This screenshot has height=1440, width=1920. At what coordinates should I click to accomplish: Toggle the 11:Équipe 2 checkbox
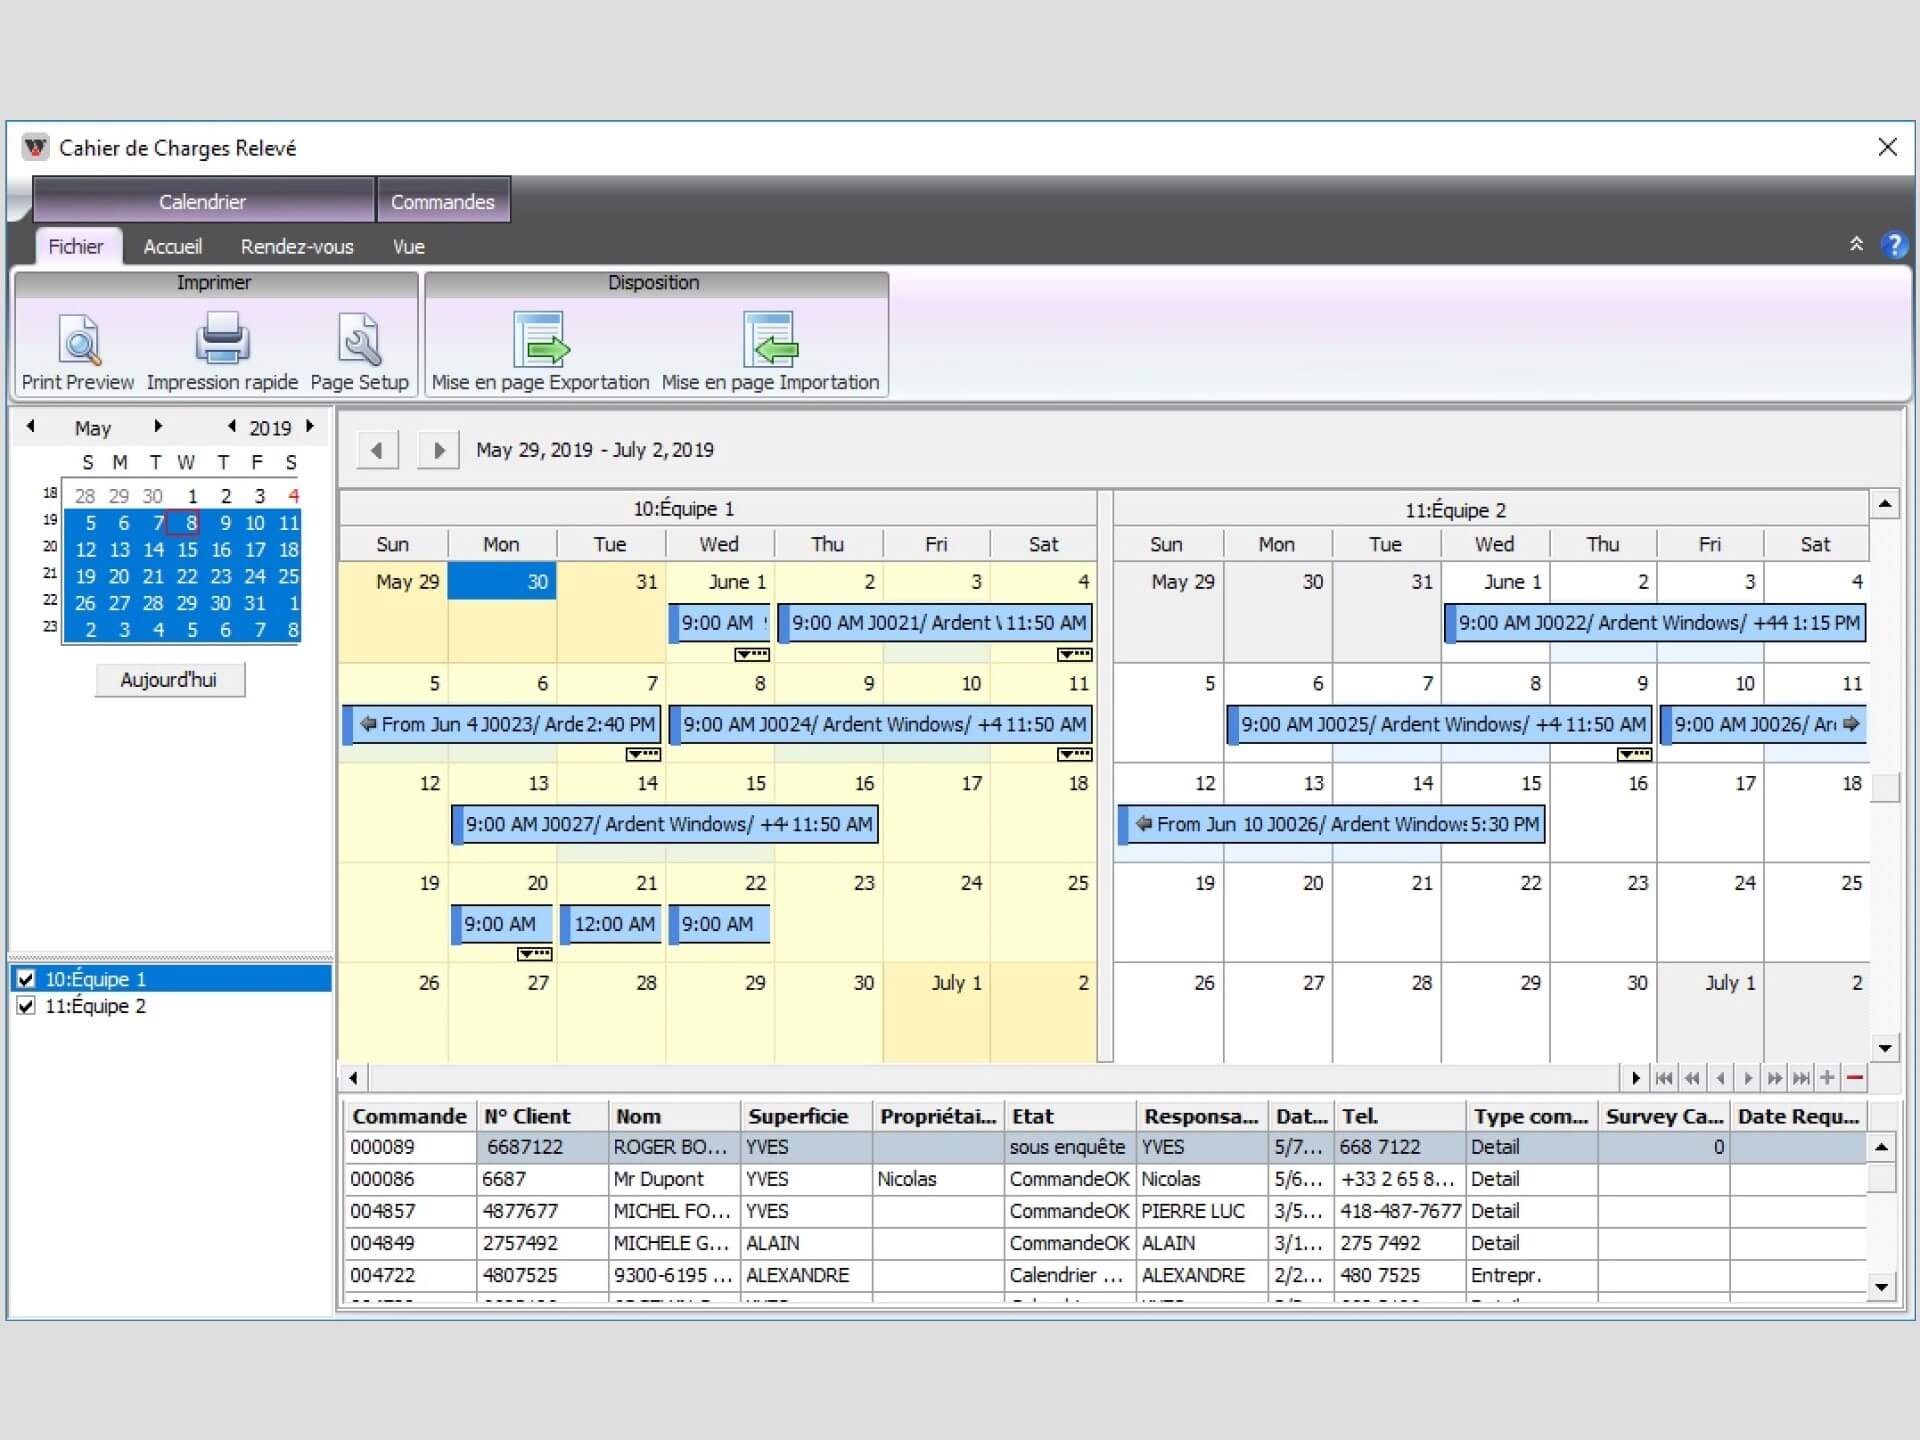pos(27,1006)
